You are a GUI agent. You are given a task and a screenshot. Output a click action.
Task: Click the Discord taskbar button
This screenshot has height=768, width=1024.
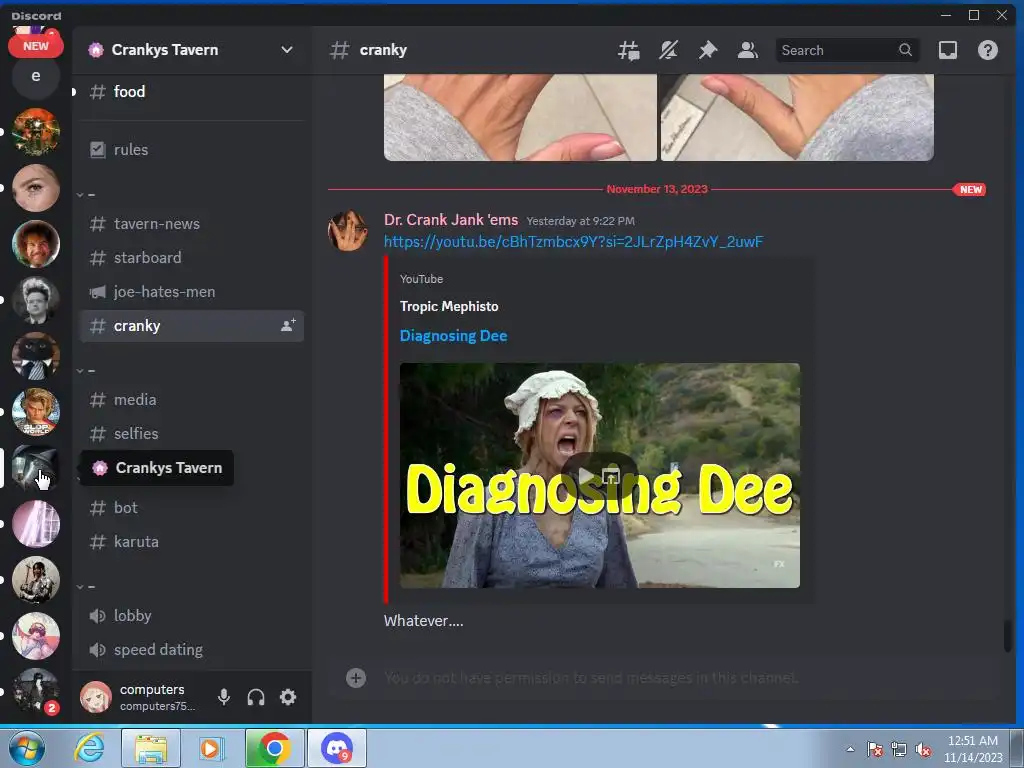click(337, 748)
